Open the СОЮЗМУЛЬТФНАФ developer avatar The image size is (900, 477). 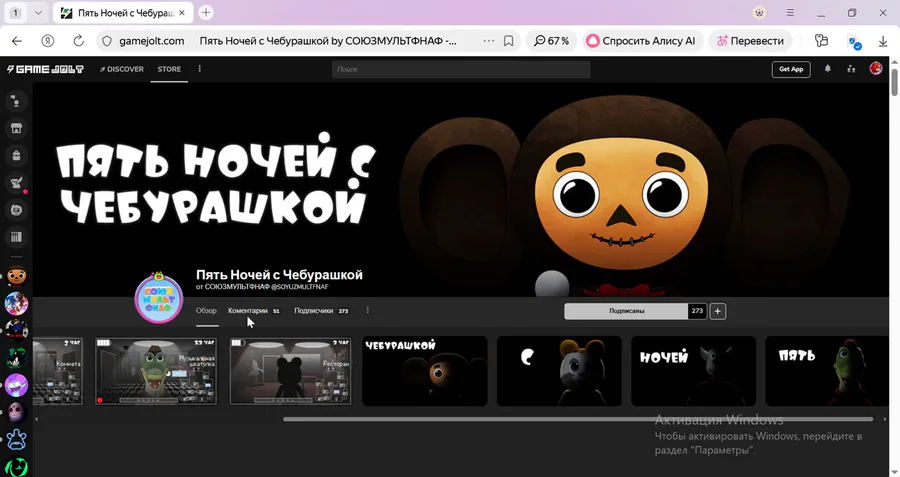tap(159, 298)
